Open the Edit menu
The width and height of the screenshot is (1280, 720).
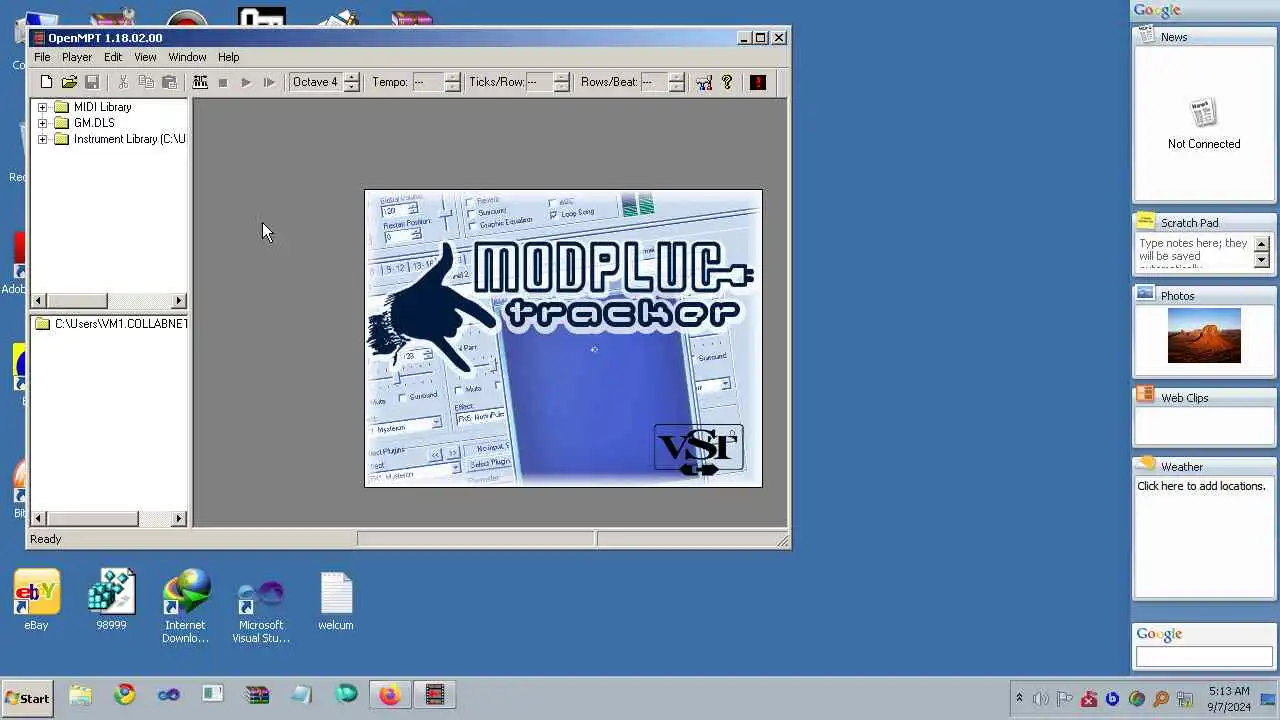pos(113,57)
